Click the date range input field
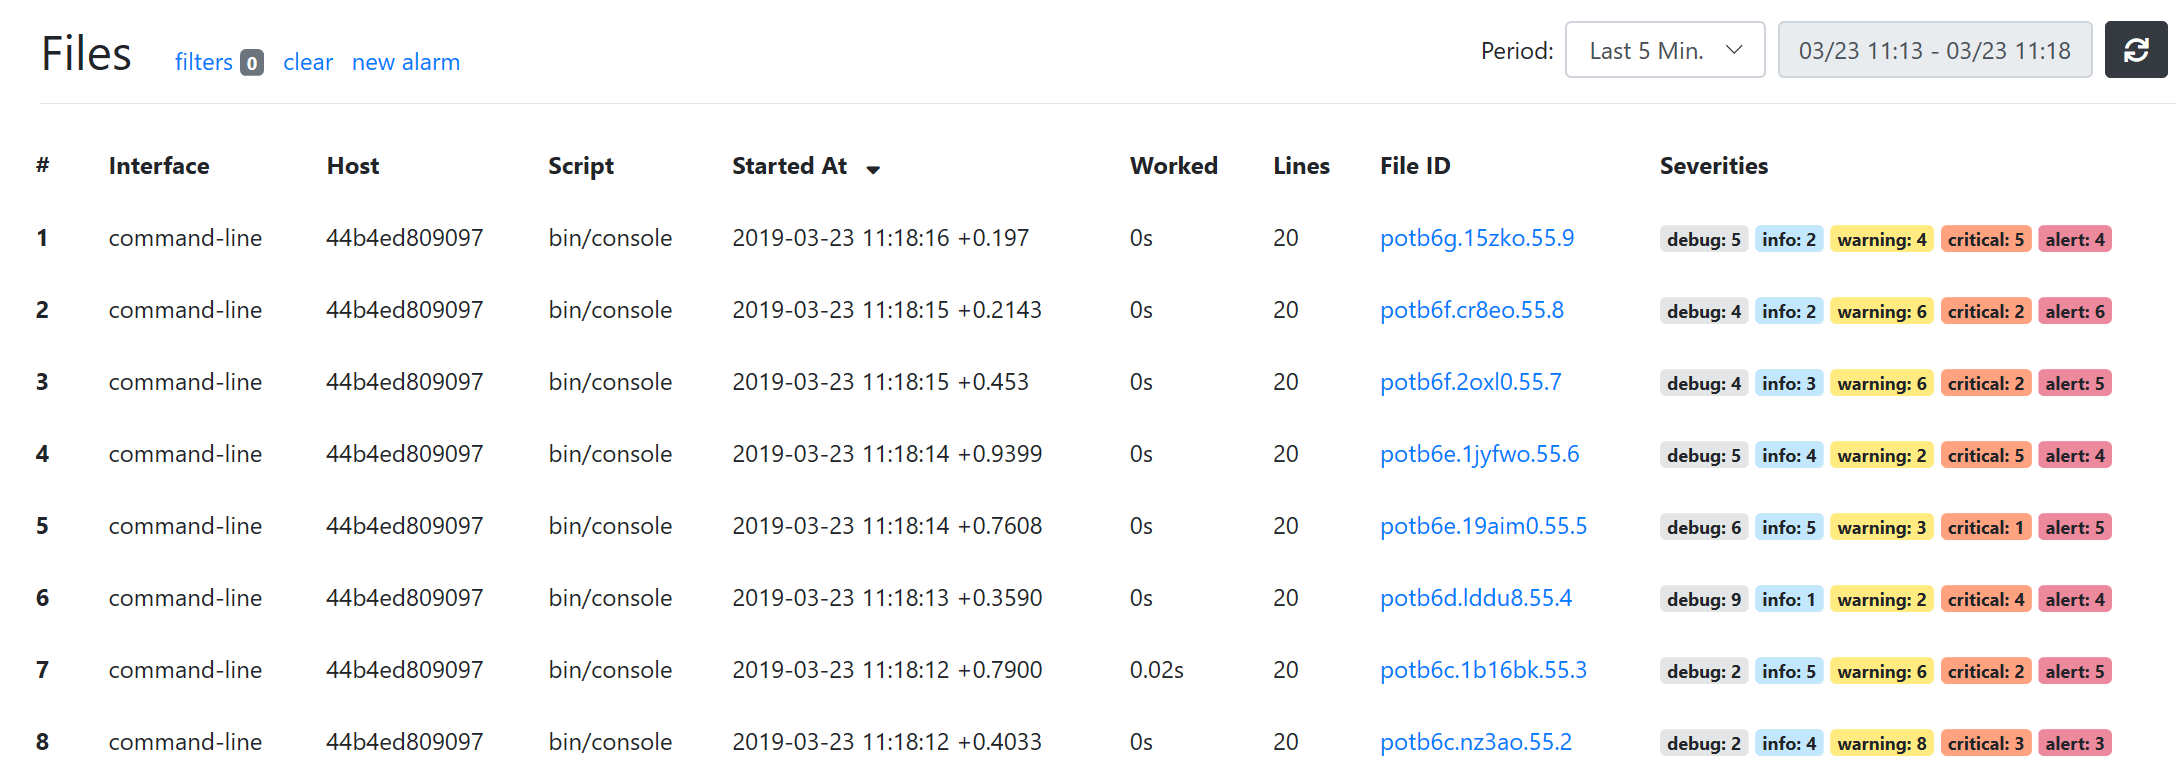 [1934, 50]
